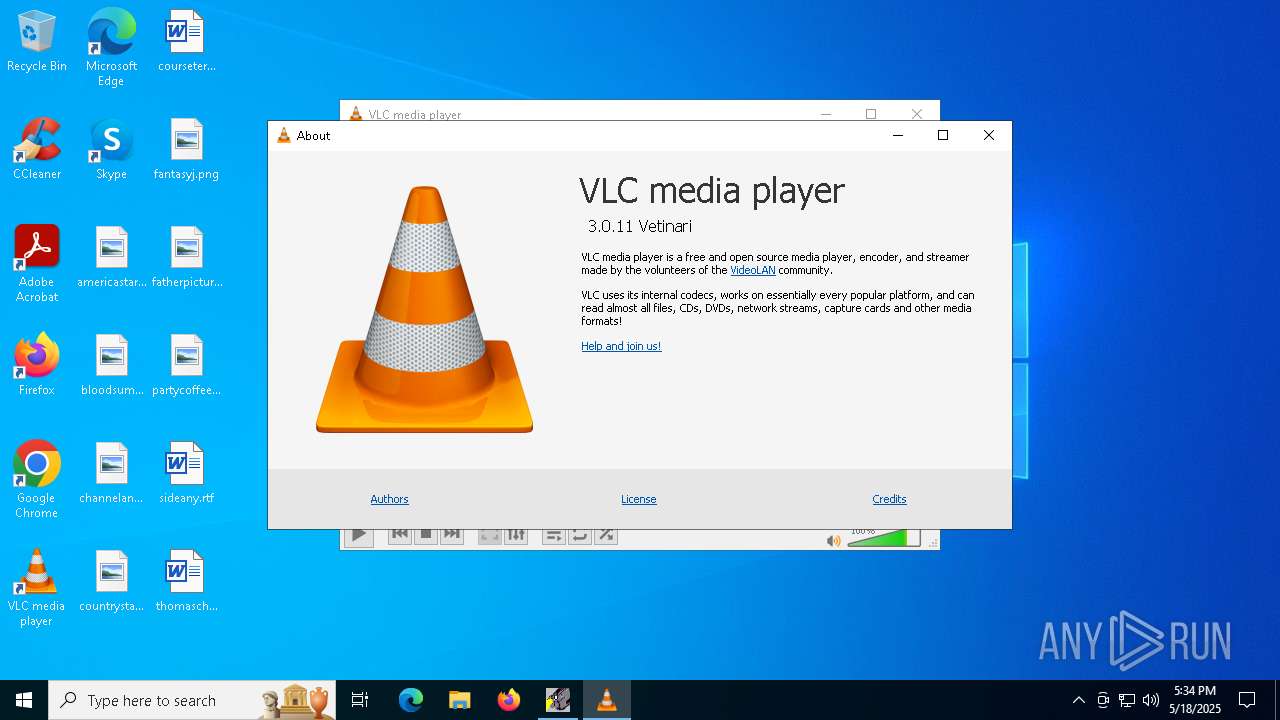
Task: Select '3.0.11 Vetinari' version text
Action: click(640, 226)
